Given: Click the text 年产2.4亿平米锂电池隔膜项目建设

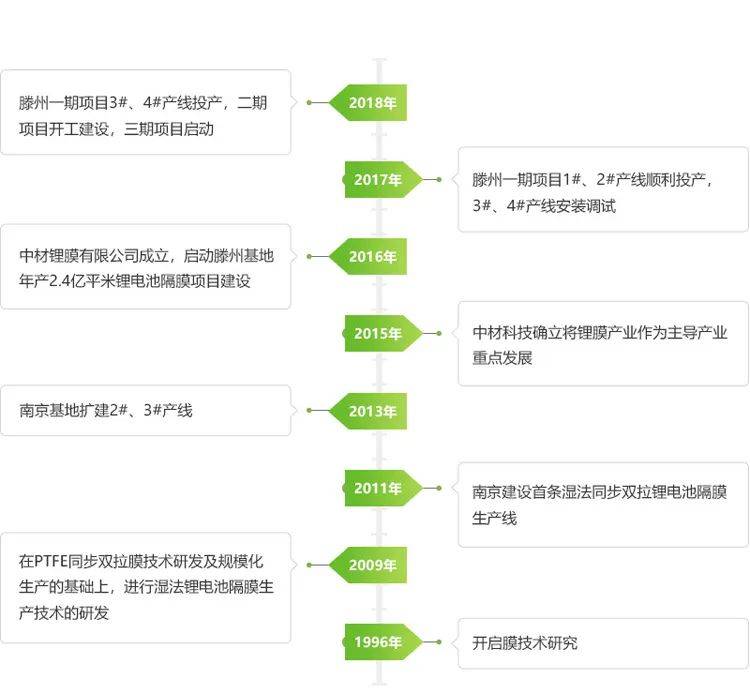Looking at the screenshot, I should (135, 281).
